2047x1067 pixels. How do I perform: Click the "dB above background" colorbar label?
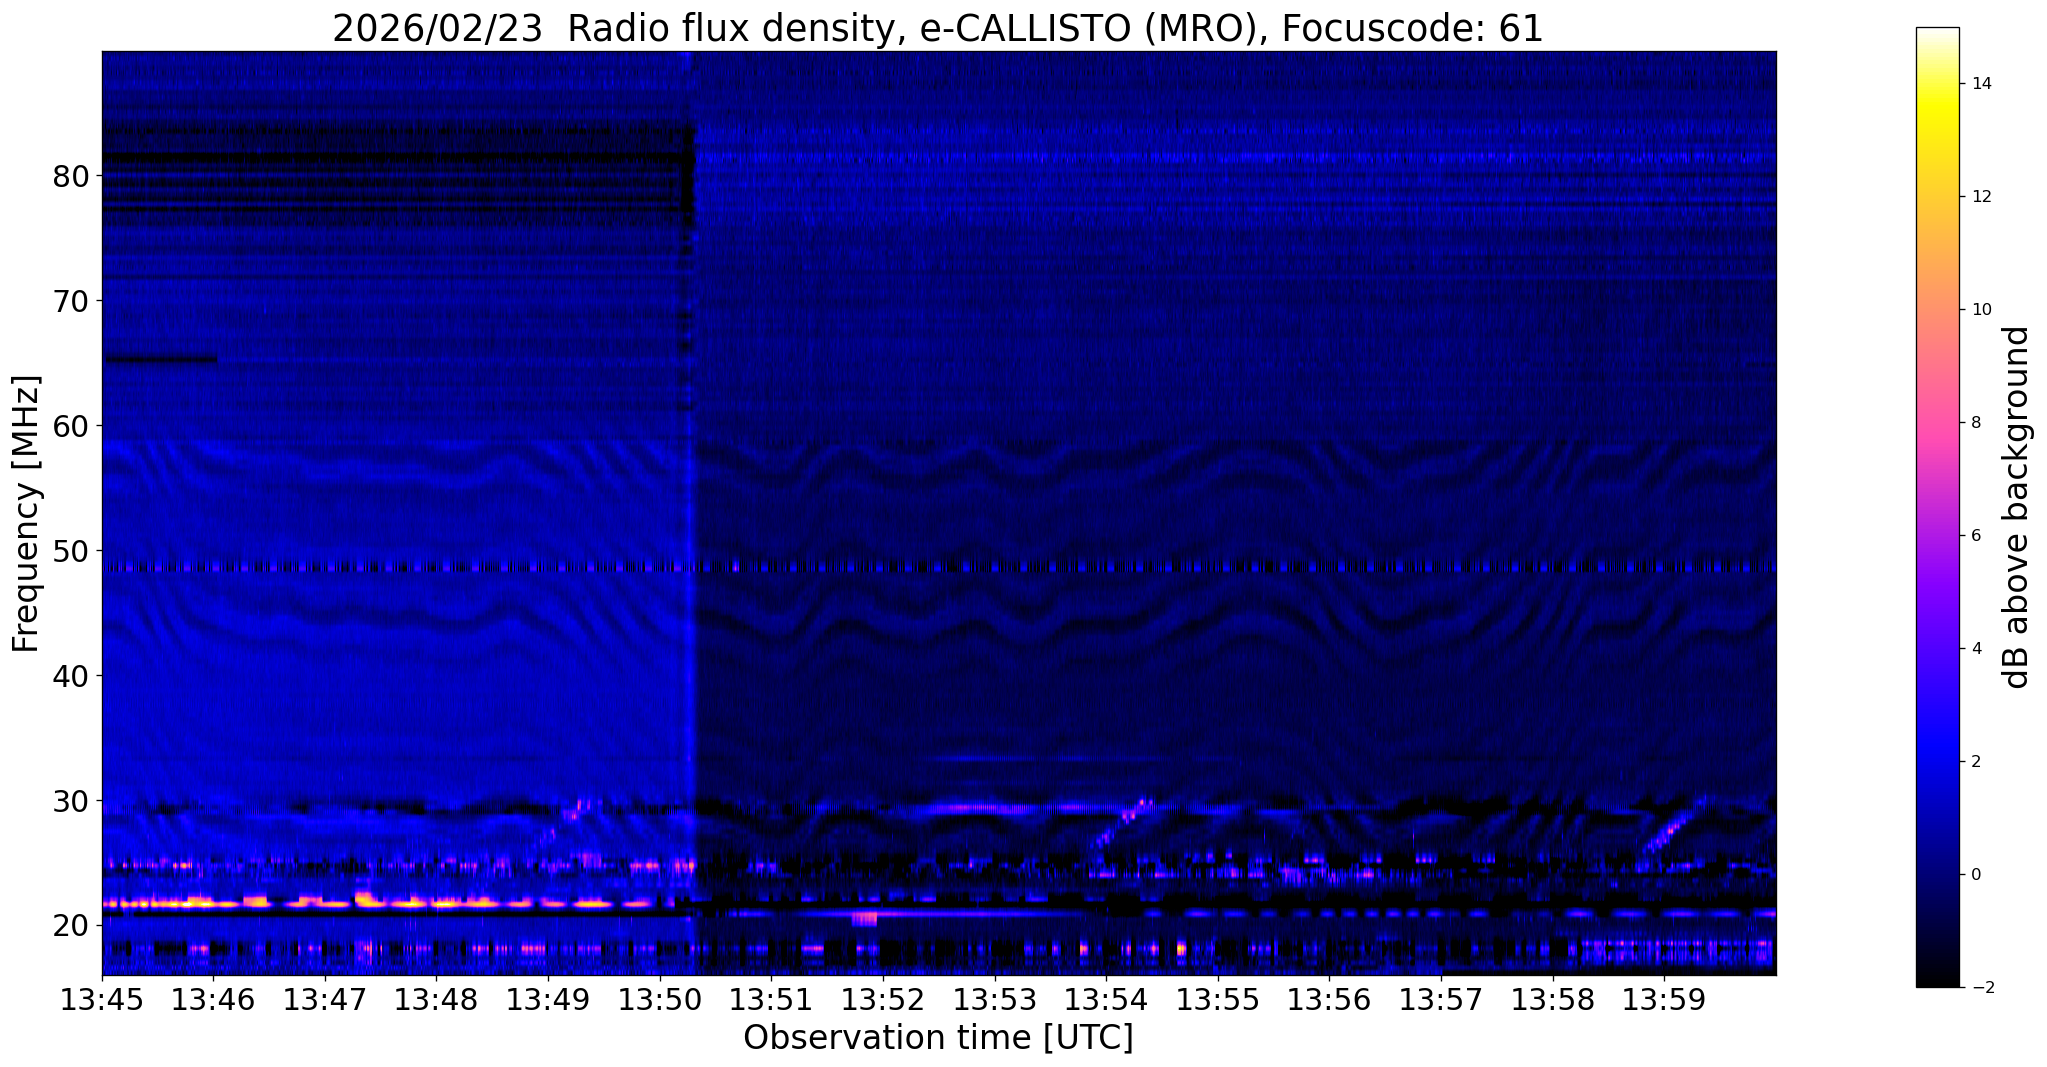coord(2017,507)
